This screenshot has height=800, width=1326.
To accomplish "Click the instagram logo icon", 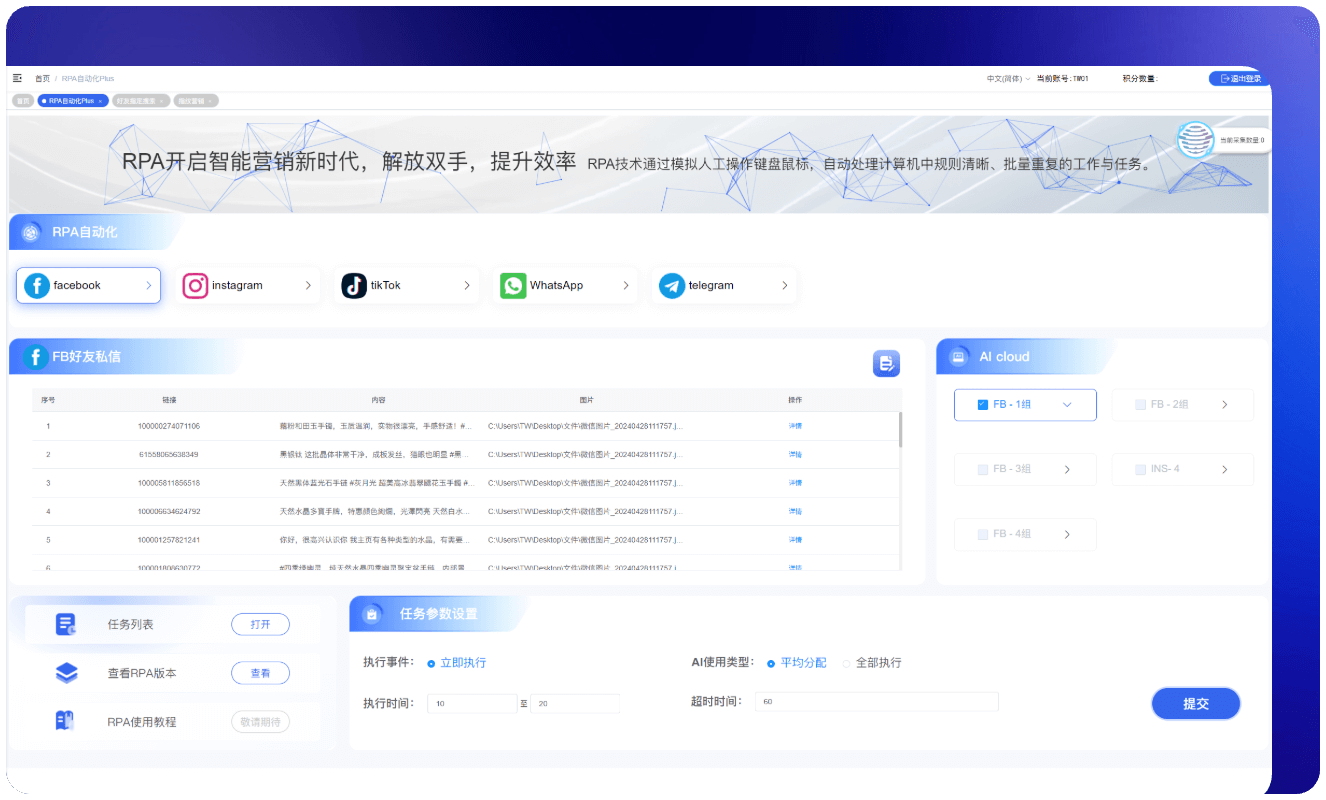I will click(196, 286).
